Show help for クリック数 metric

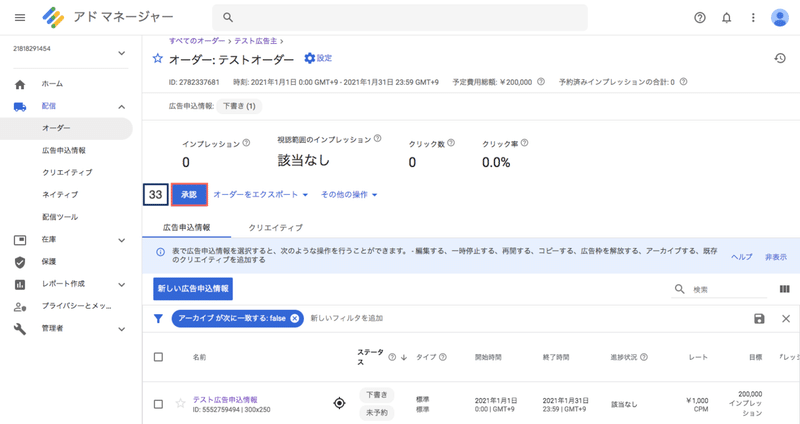[x=451, y=143]
